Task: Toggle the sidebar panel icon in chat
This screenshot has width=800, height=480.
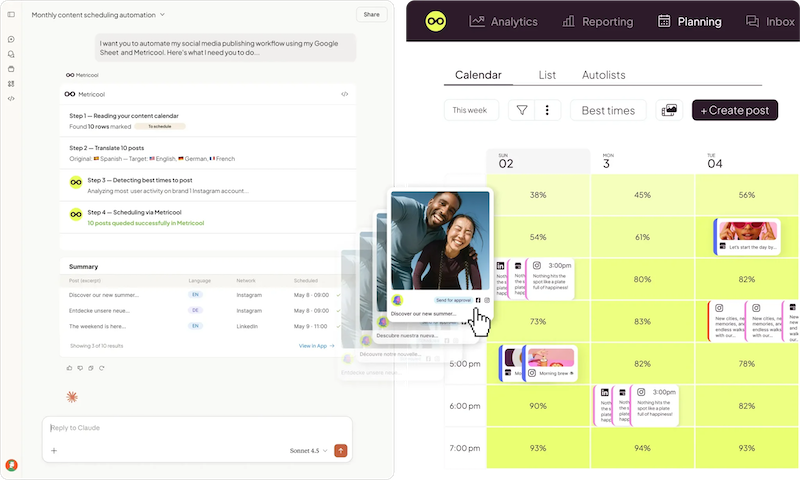Action: click(11, 15)
